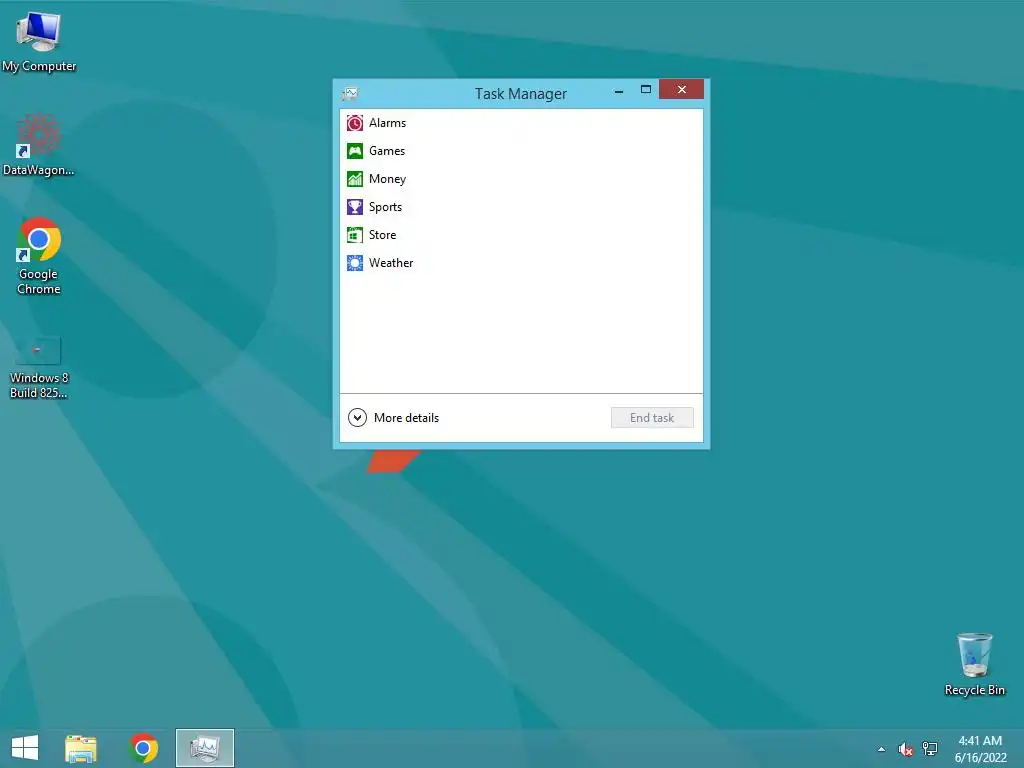Launch Chrome from the taskbar

click(x=144, y=748)
